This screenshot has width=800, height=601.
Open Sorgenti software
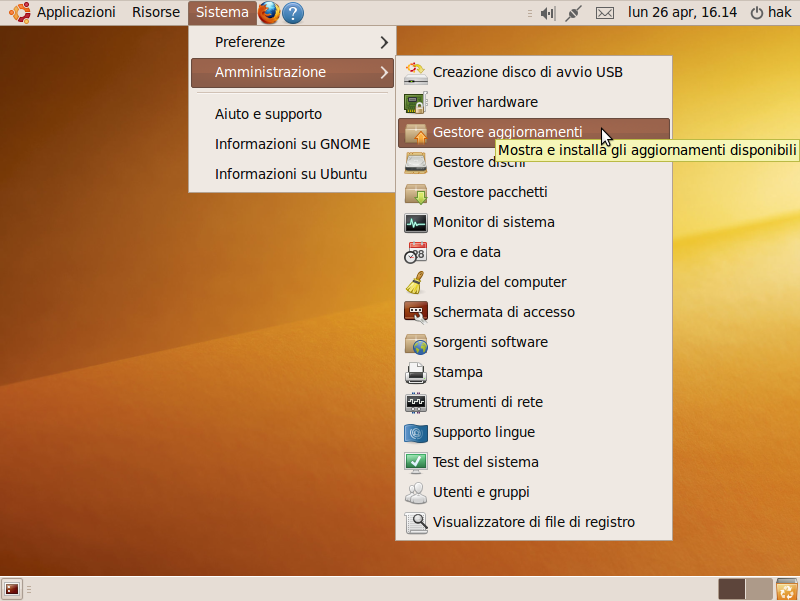click(x=534, y=342)
